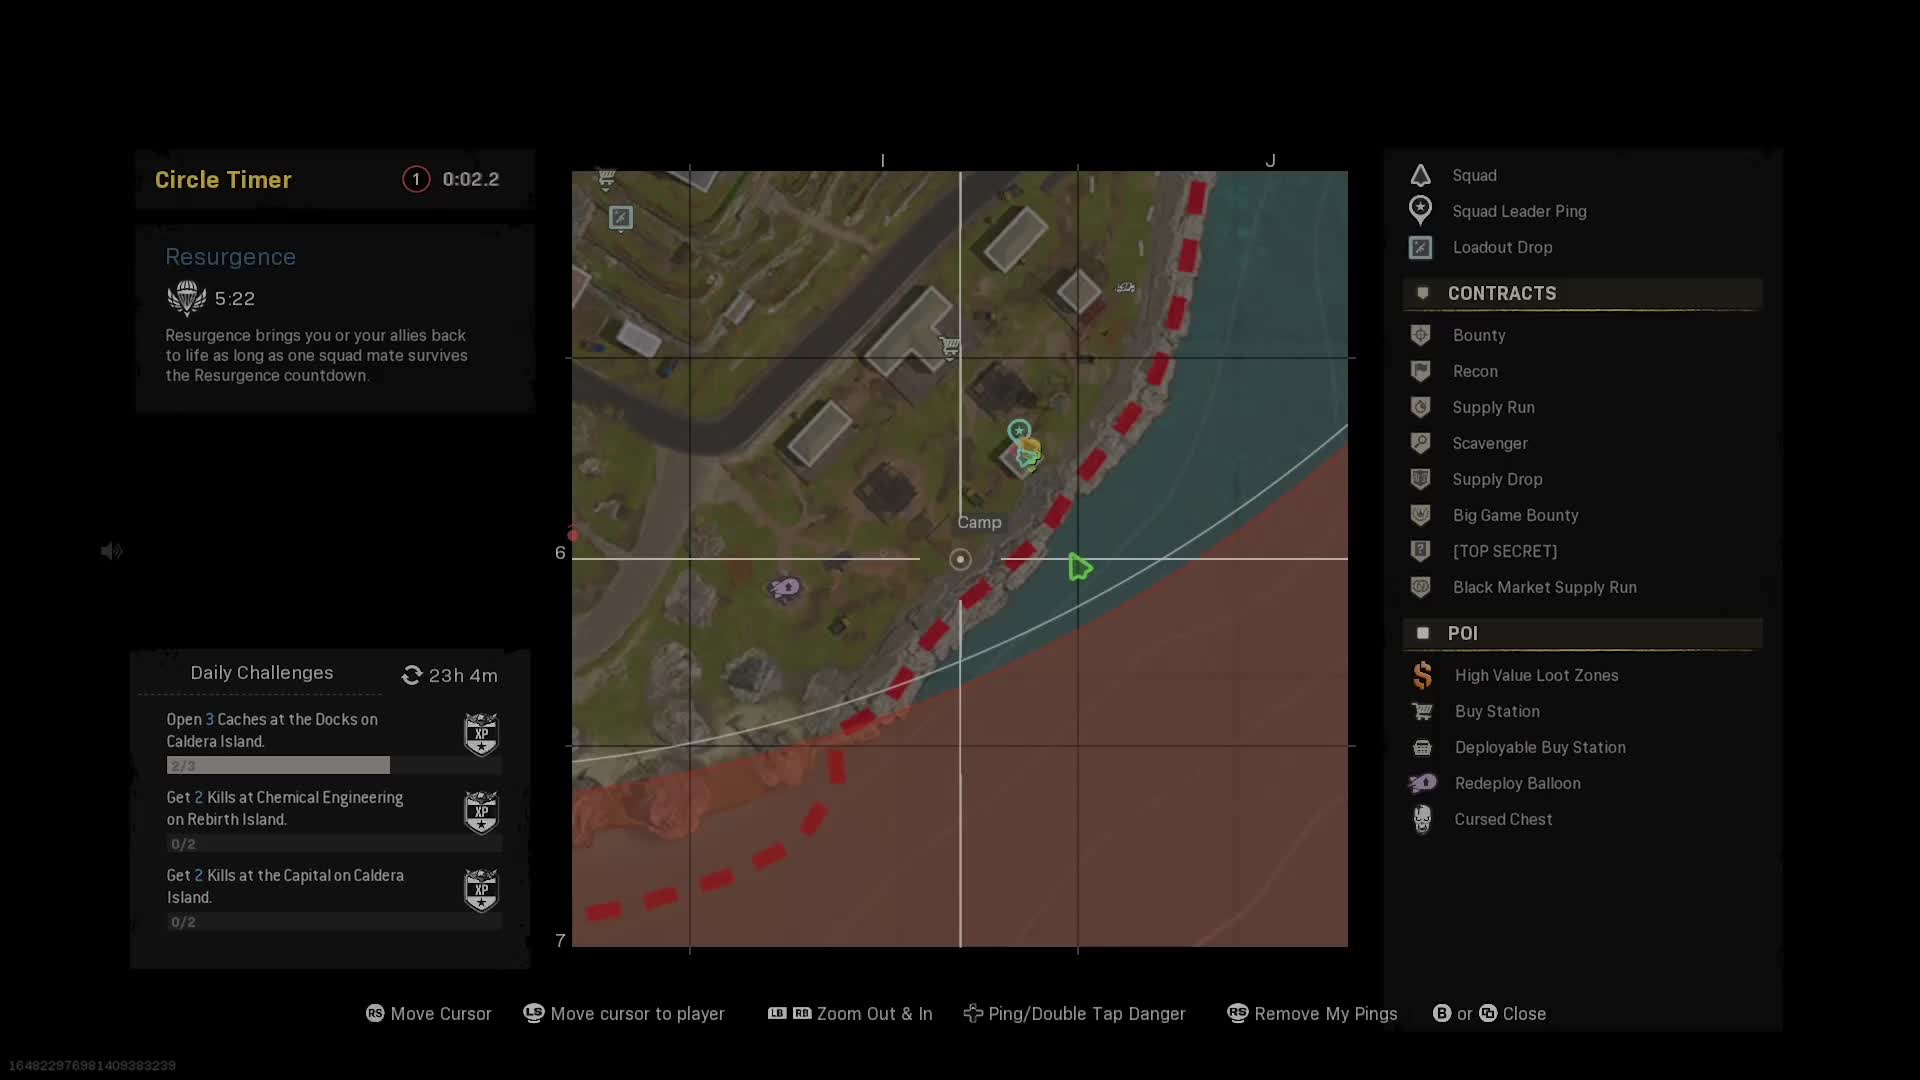Toggle the CONTRACTS legend section checkbox
1920x1080 pixels.
[x=1422, y=293]
